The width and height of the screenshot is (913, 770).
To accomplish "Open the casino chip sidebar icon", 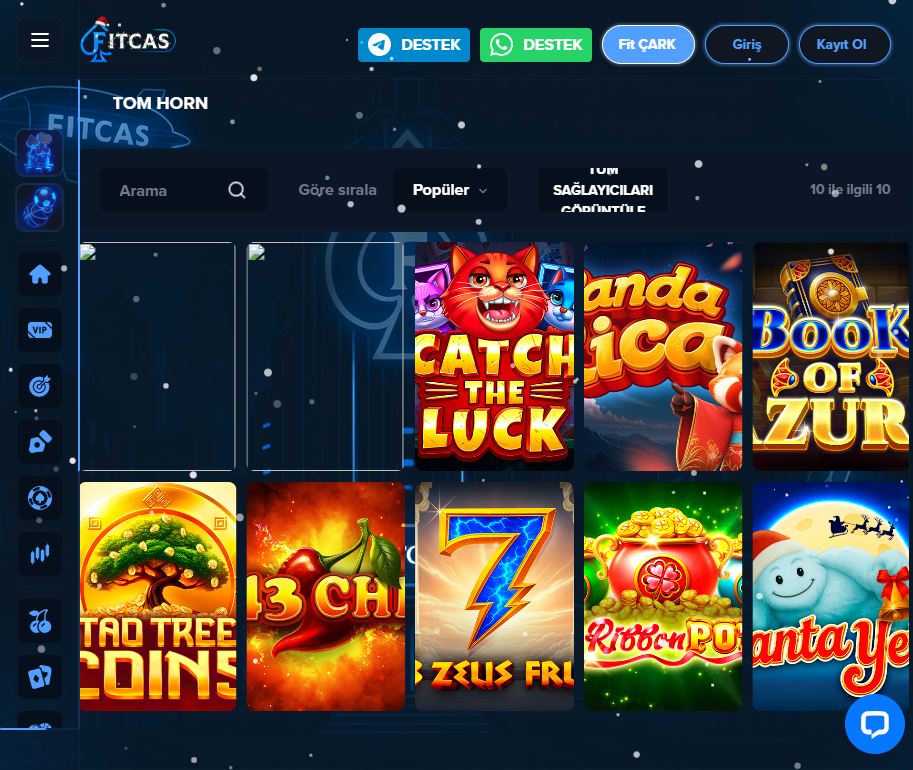I will [40, 498].
